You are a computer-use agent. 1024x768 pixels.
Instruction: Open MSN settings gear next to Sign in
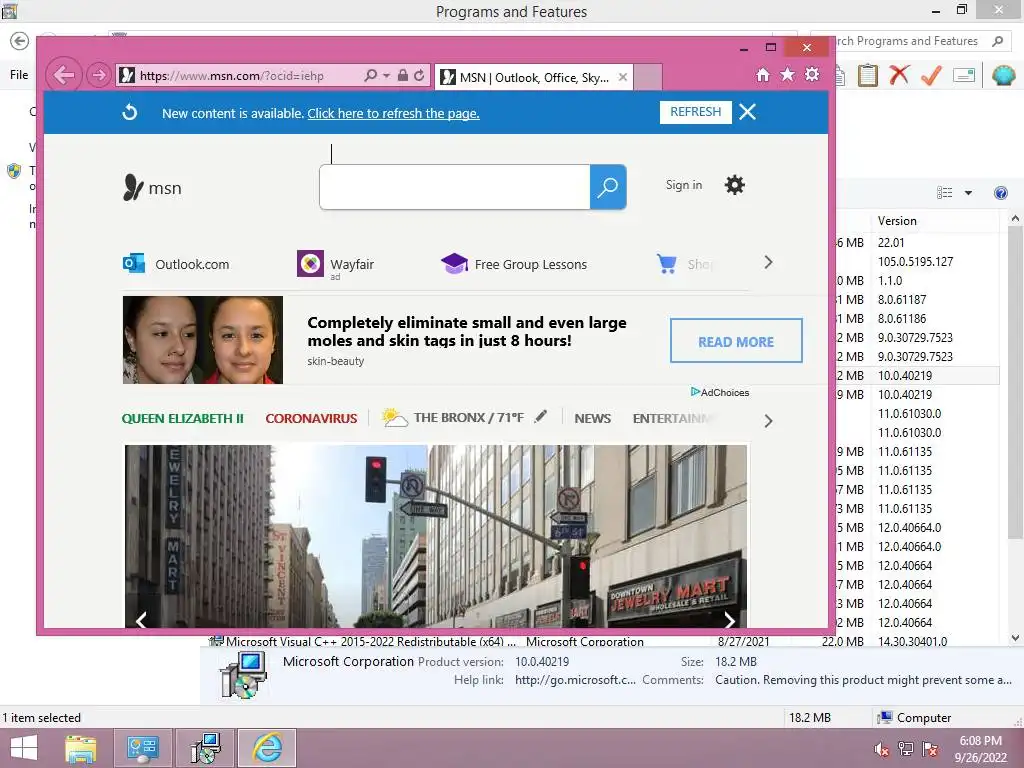click(735, 185)
